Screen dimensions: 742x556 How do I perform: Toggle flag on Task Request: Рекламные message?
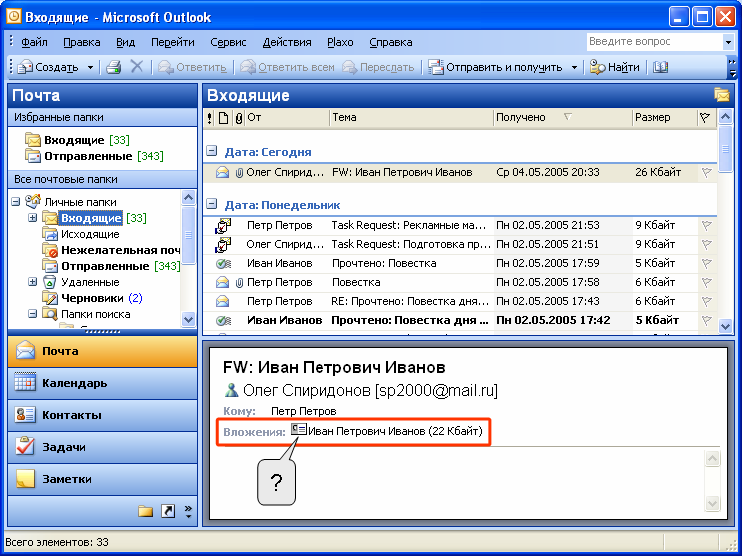pyautogui.click(x=706, y=226)
